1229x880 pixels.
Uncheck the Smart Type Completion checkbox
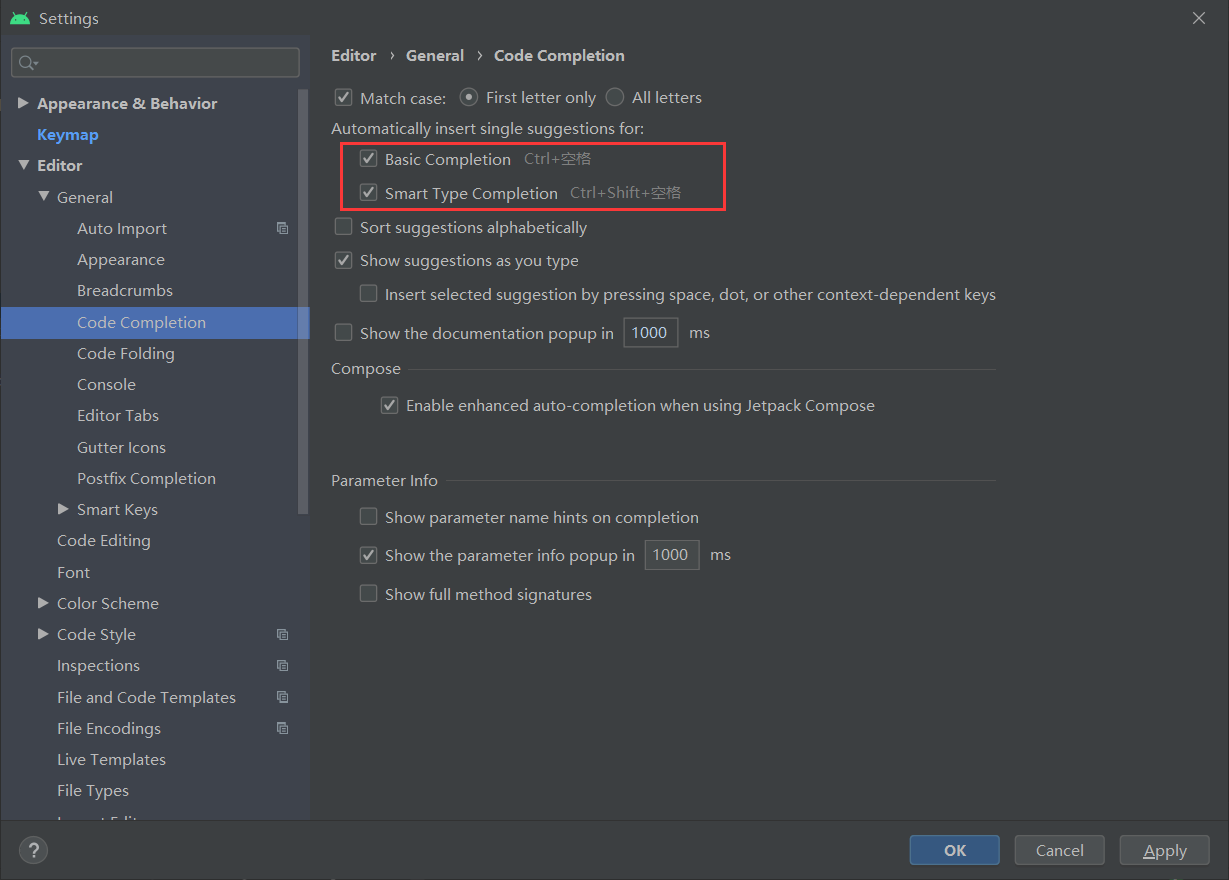(368, 193)
